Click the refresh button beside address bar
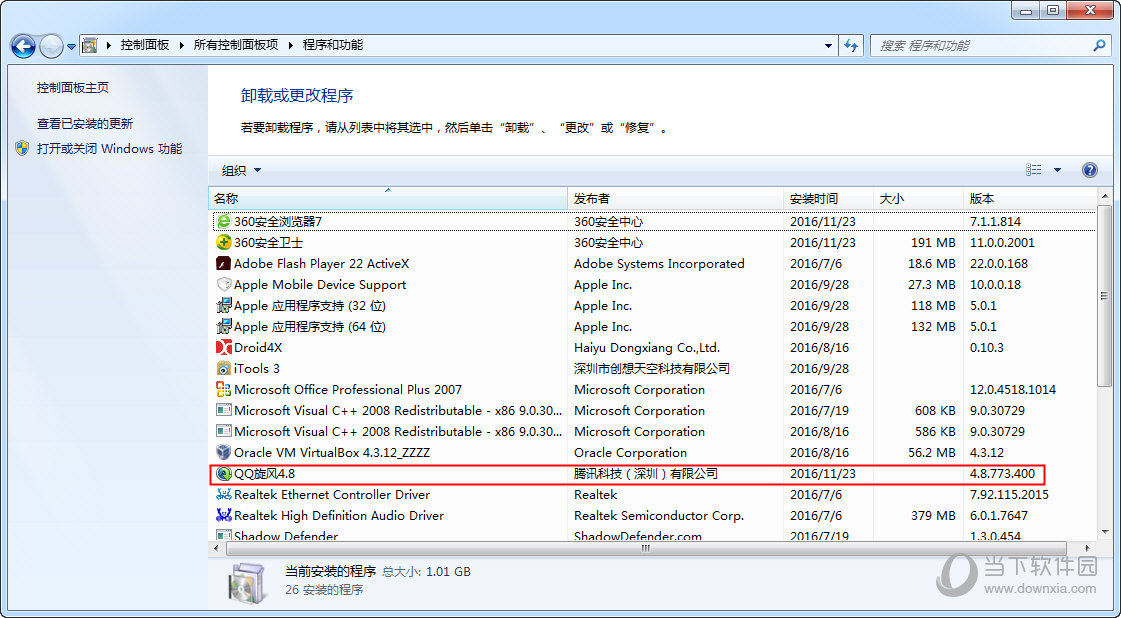This screenshot has height=618, width=1121. click(x=851, y=45)
